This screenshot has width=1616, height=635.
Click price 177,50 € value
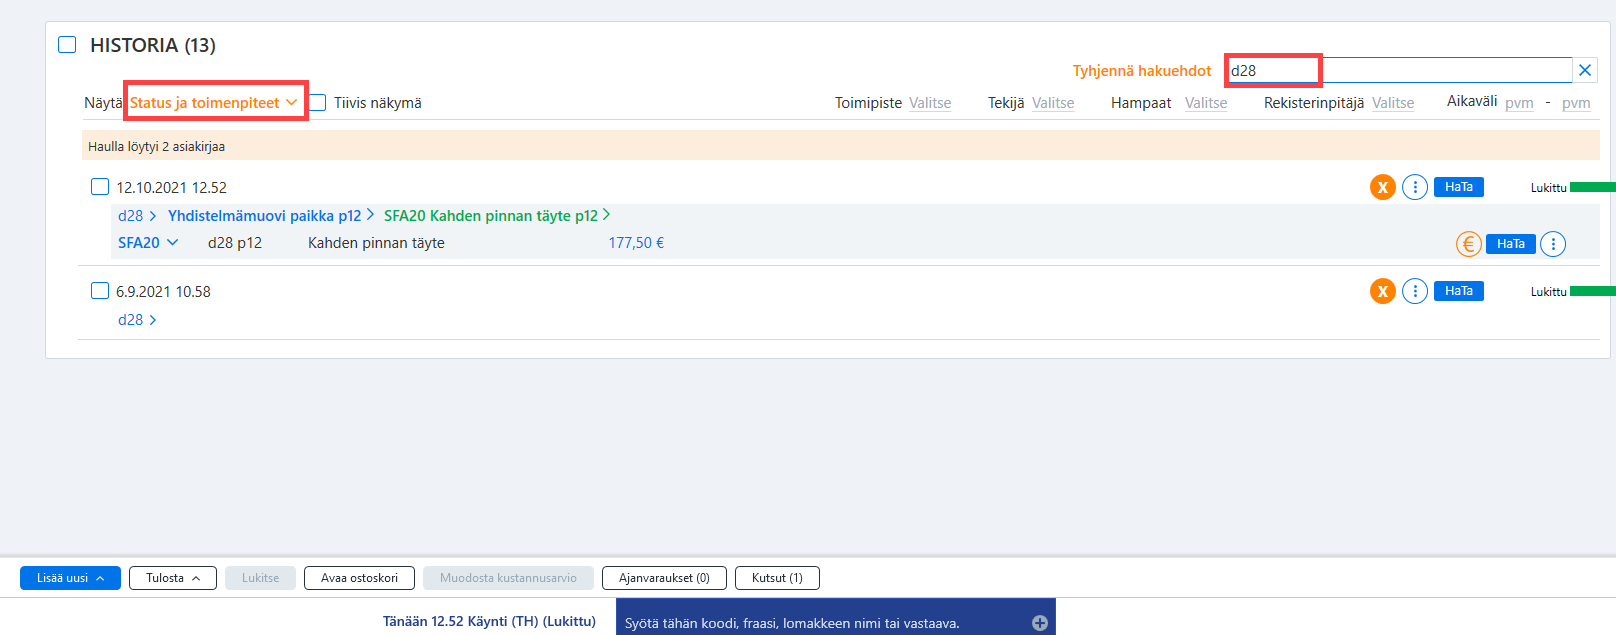coord(636,243)
